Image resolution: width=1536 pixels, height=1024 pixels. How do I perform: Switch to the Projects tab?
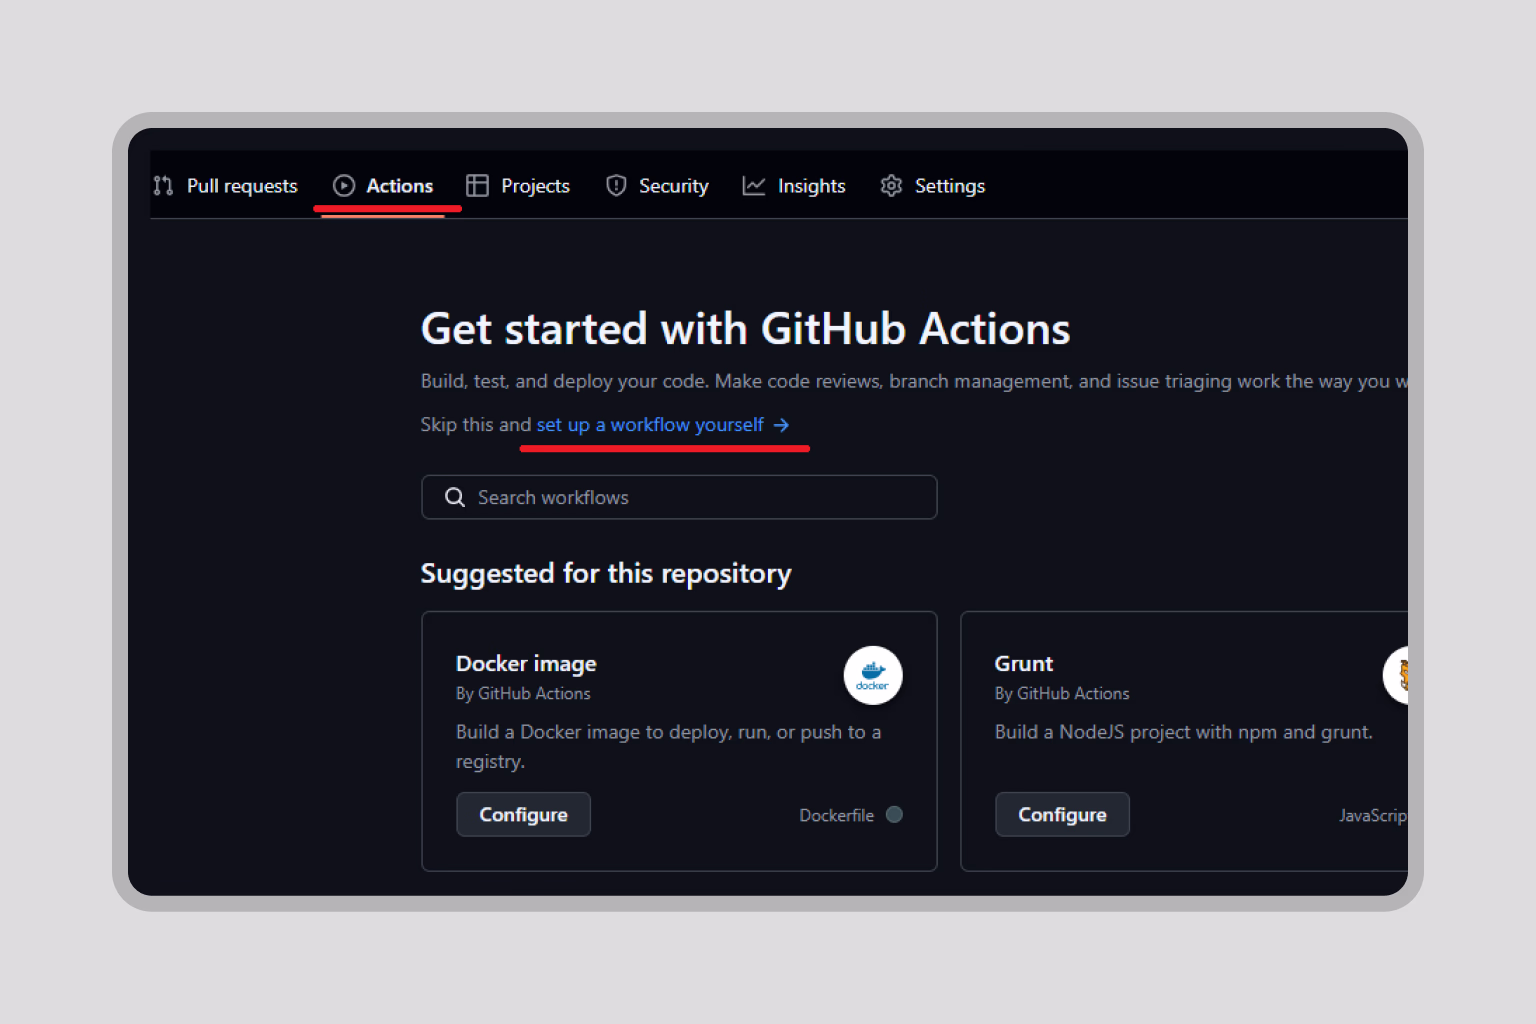pyautogui.click(x=518, y=186)
